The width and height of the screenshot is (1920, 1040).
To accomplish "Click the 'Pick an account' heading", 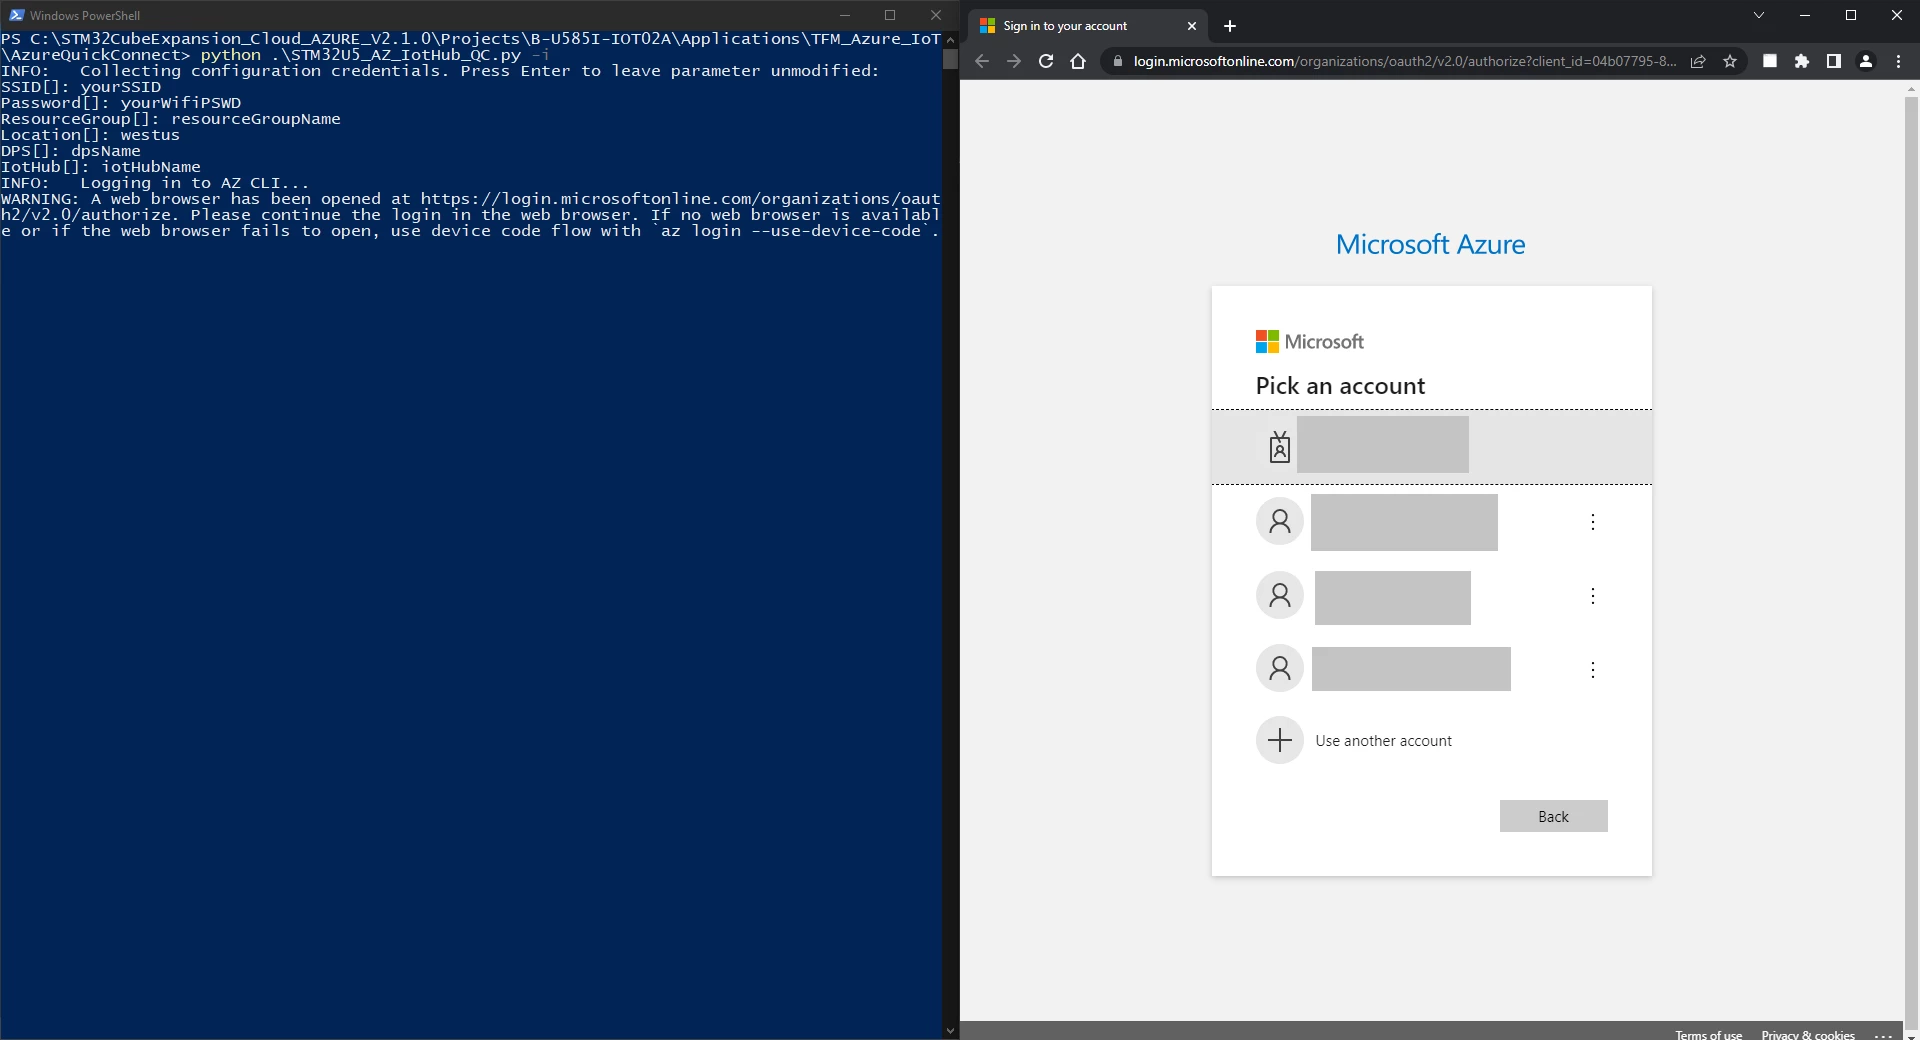I will [x=1340, y=386].
